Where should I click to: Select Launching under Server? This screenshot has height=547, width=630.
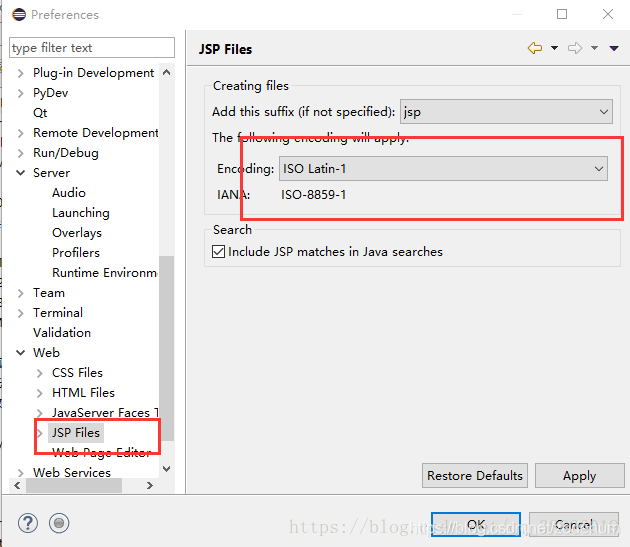(x=81, y=213)
